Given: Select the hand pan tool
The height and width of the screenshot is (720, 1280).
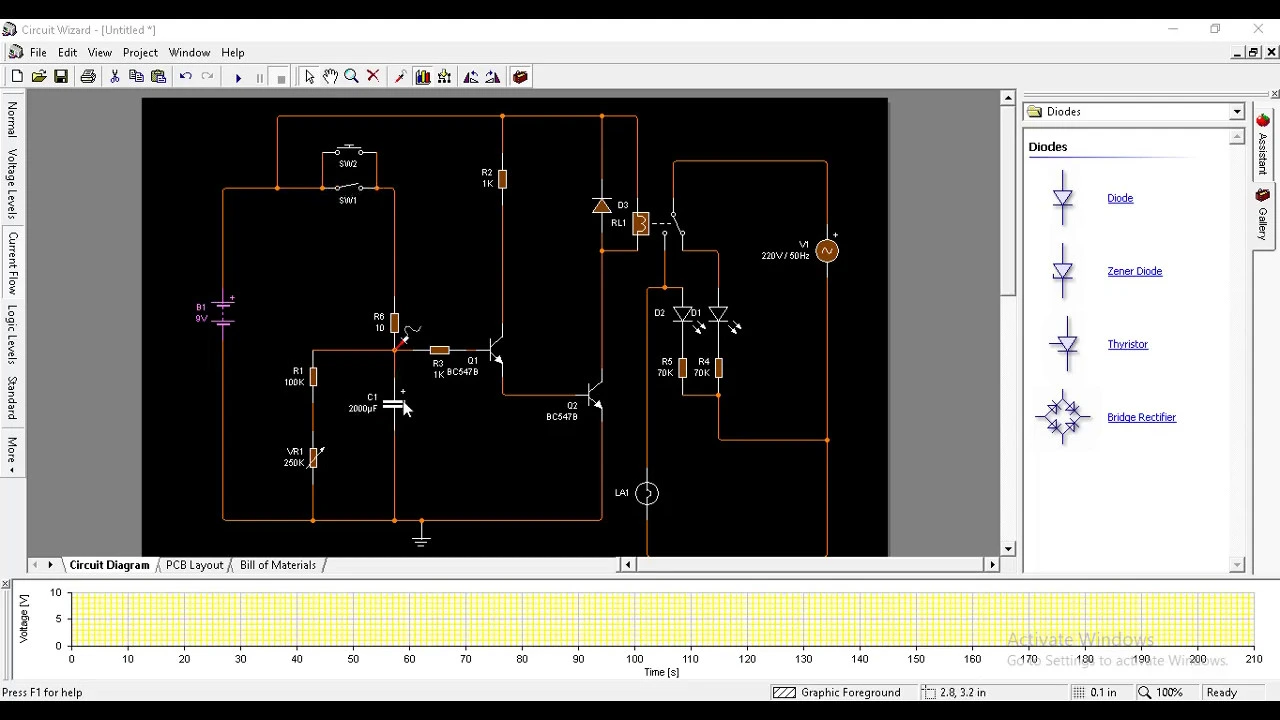Looking at the screenshot, I should [x=330, y=77].
